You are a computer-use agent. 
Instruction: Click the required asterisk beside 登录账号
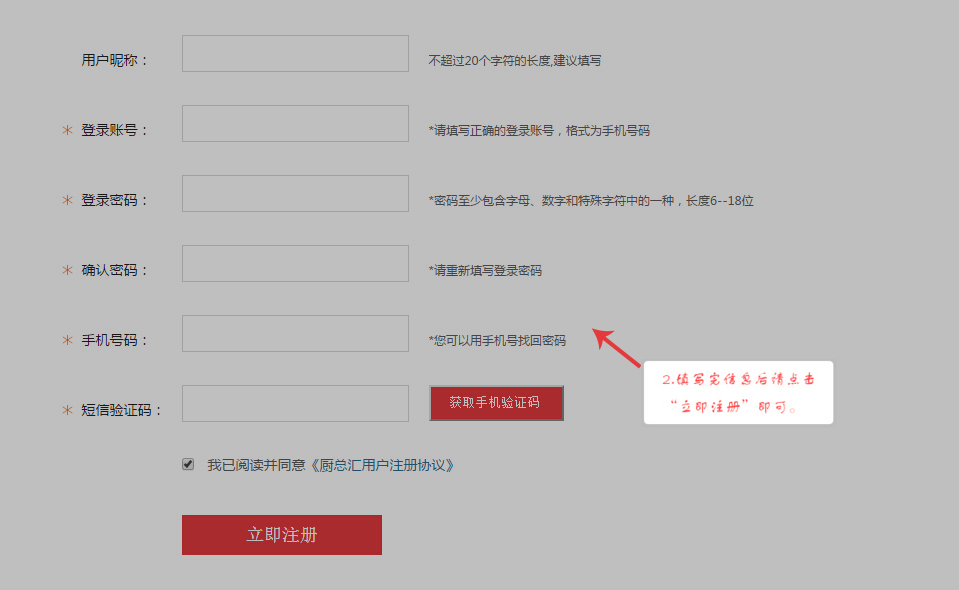click(67, 130)
